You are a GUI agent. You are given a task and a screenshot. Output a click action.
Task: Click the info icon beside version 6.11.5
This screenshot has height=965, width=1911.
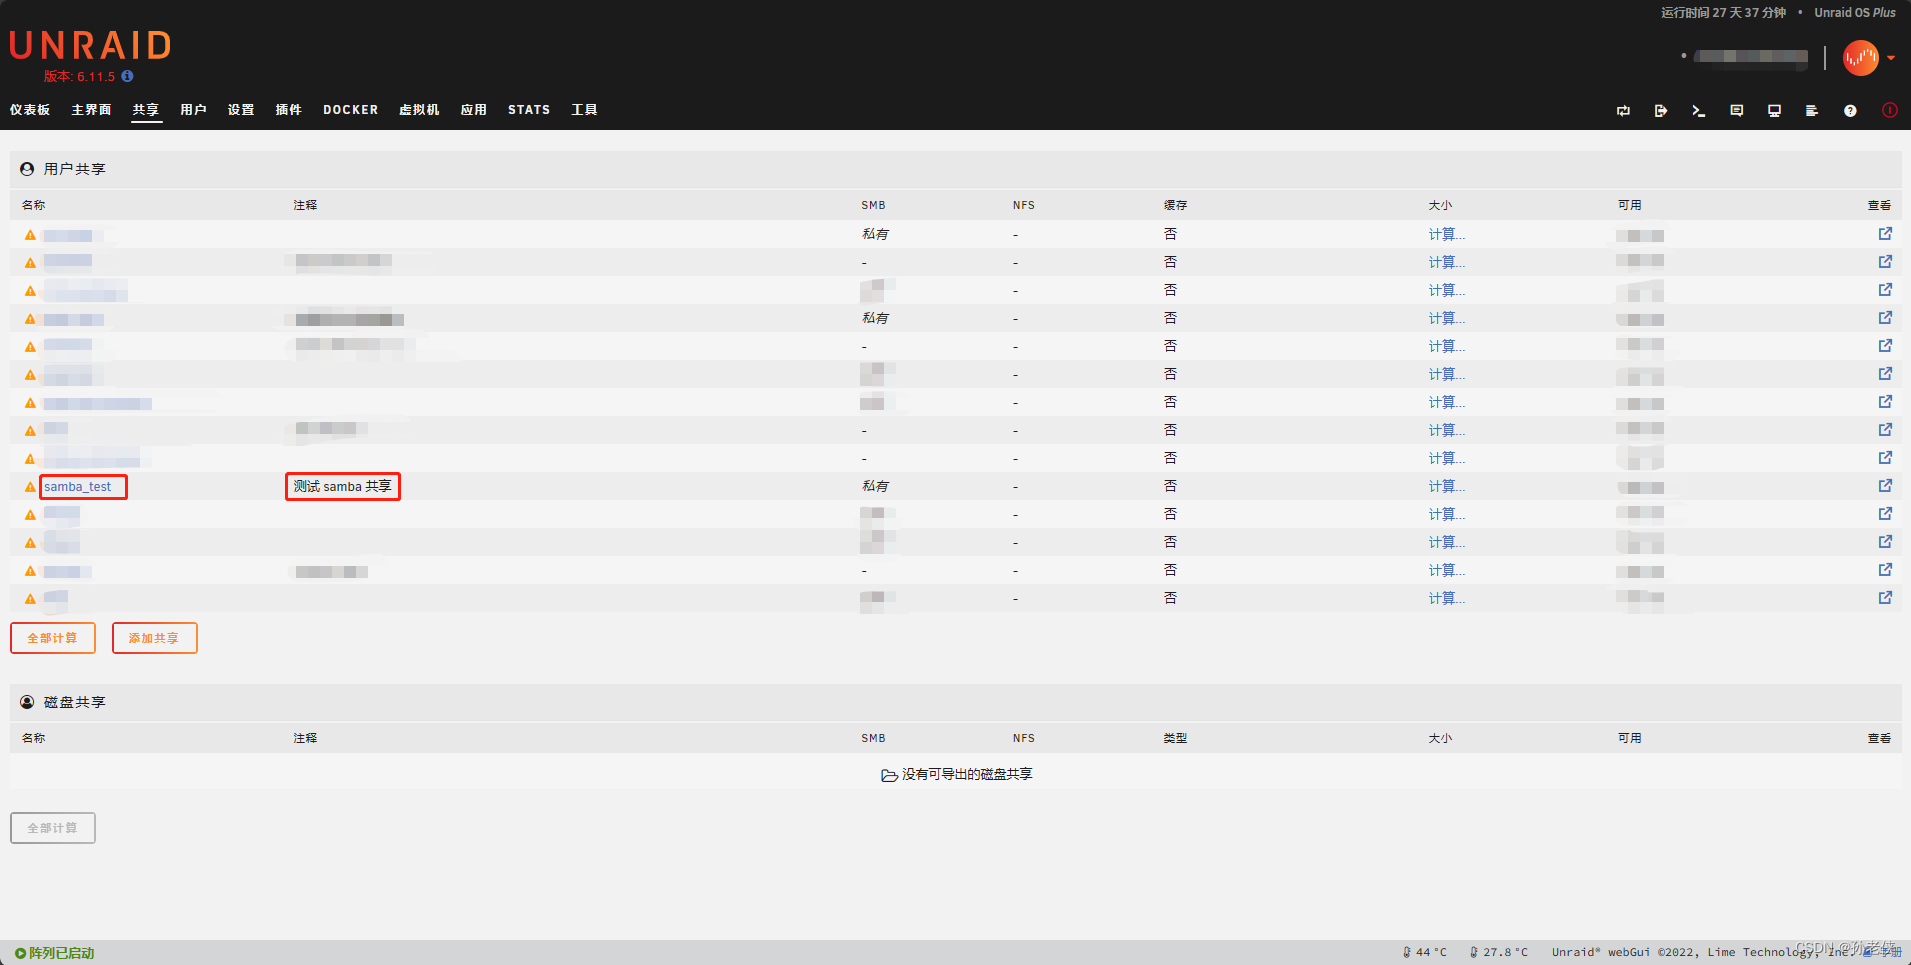point(127,76)
